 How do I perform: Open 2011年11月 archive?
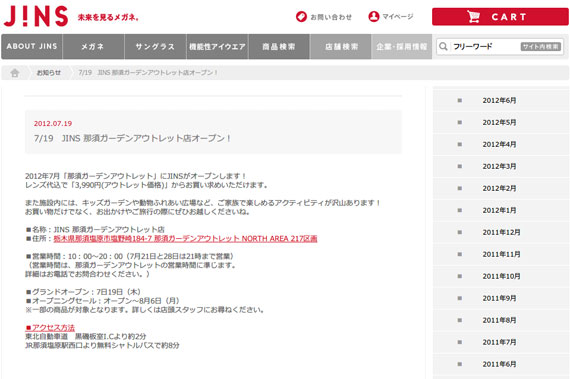[501, 254]
